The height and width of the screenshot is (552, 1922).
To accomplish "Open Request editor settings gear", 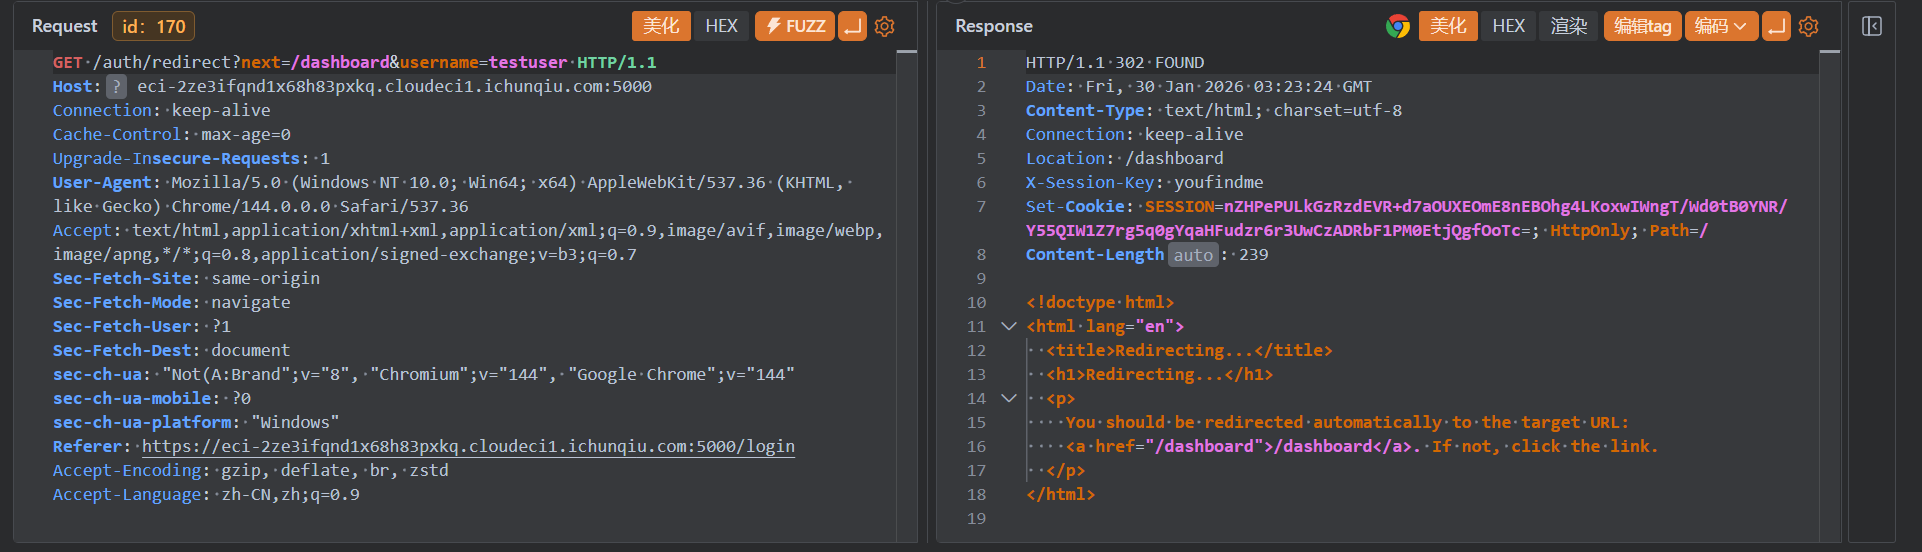I will coord(885,26).
